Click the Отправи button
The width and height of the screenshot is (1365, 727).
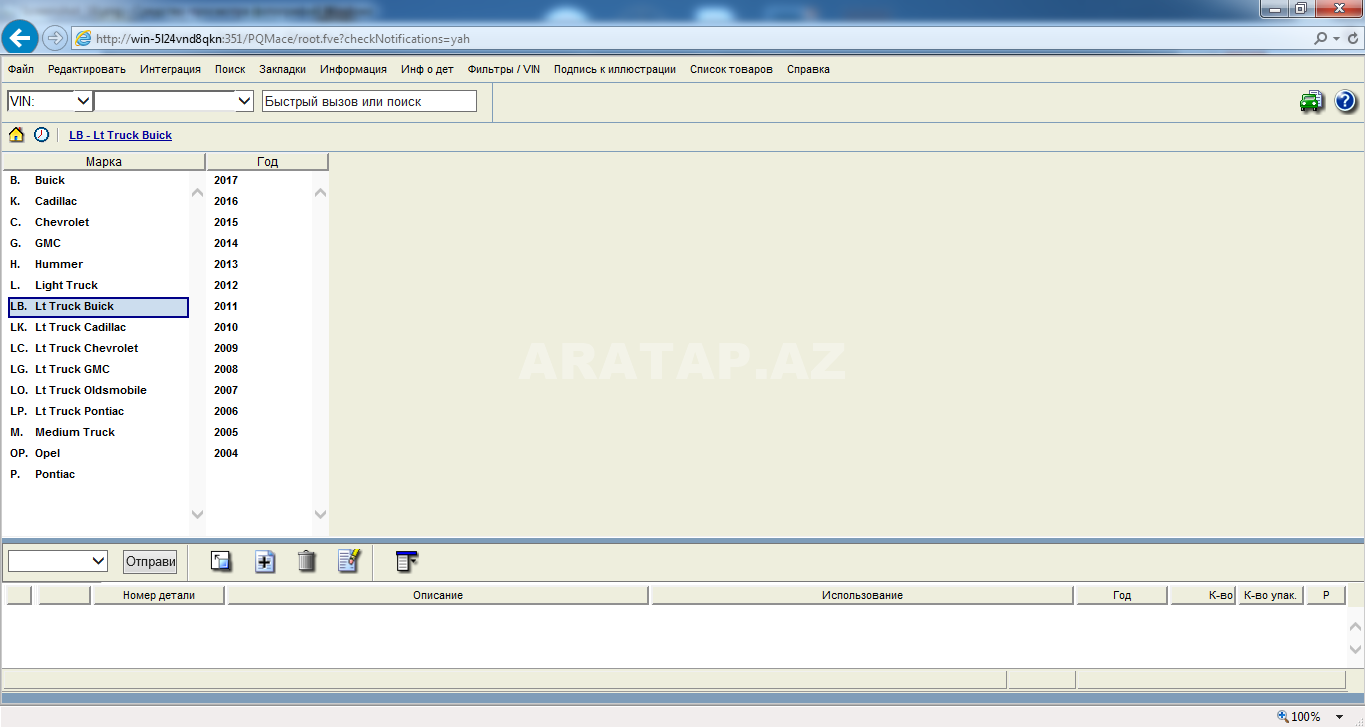click(150, 561)
